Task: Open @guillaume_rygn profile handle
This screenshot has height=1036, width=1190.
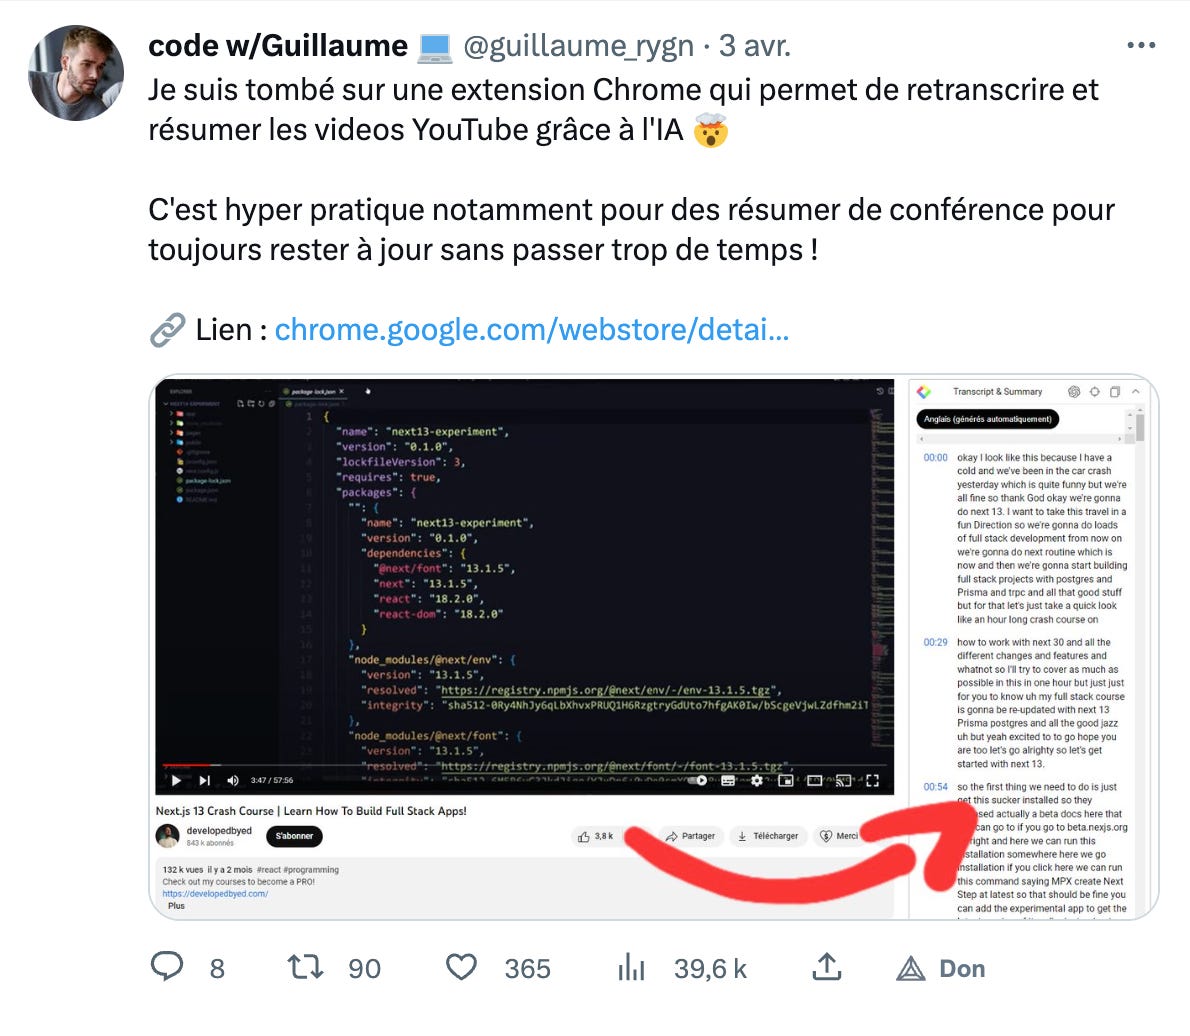Action: [578, 46]
